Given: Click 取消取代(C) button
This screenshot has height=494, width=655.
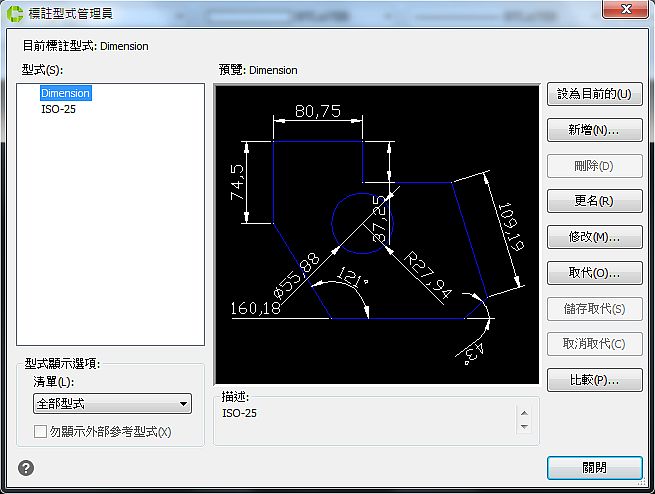Looking at the screenshot, I should point(594,344).
